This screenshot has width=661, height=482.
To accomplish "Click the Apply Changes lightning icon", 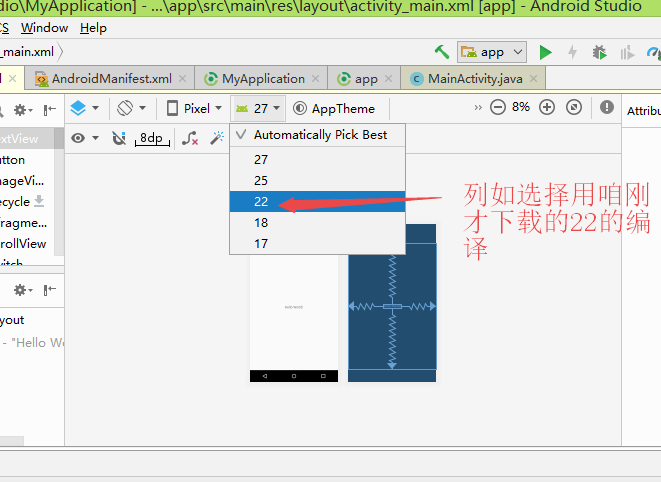I will [x=572, y=52].
